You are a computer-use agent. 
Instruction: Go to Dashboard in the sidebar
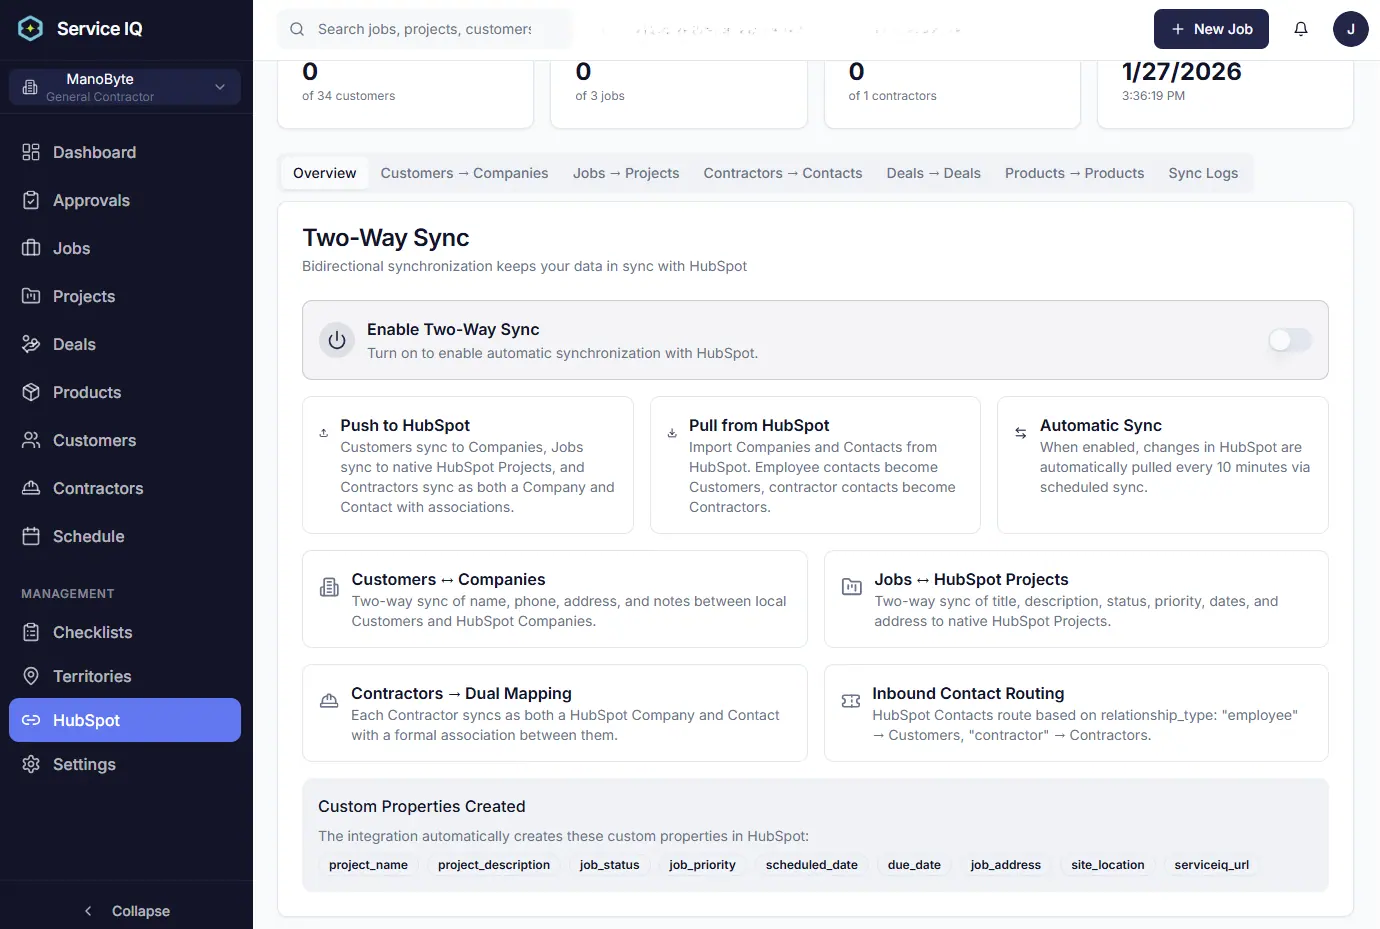coord(125,152)
